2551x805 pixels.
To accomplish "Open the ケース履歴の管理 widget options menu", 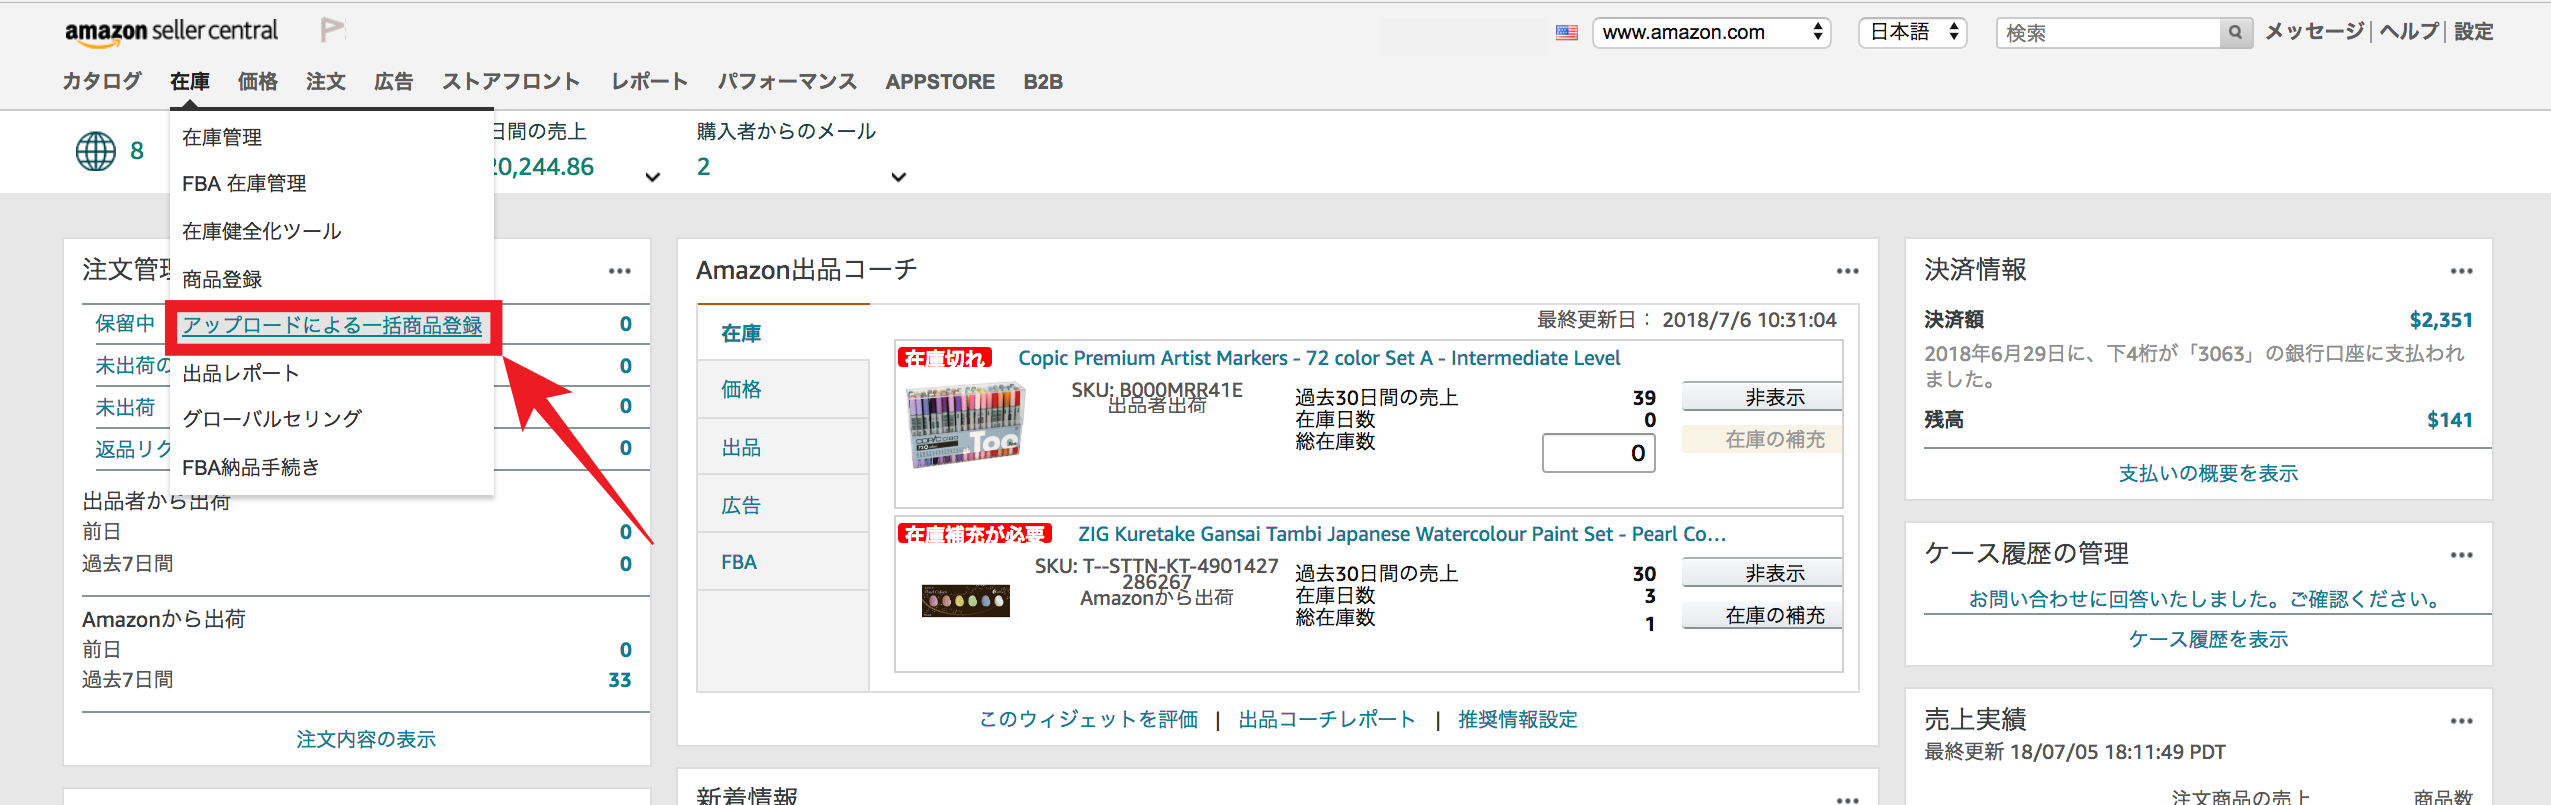I will tap(2461, 555).
